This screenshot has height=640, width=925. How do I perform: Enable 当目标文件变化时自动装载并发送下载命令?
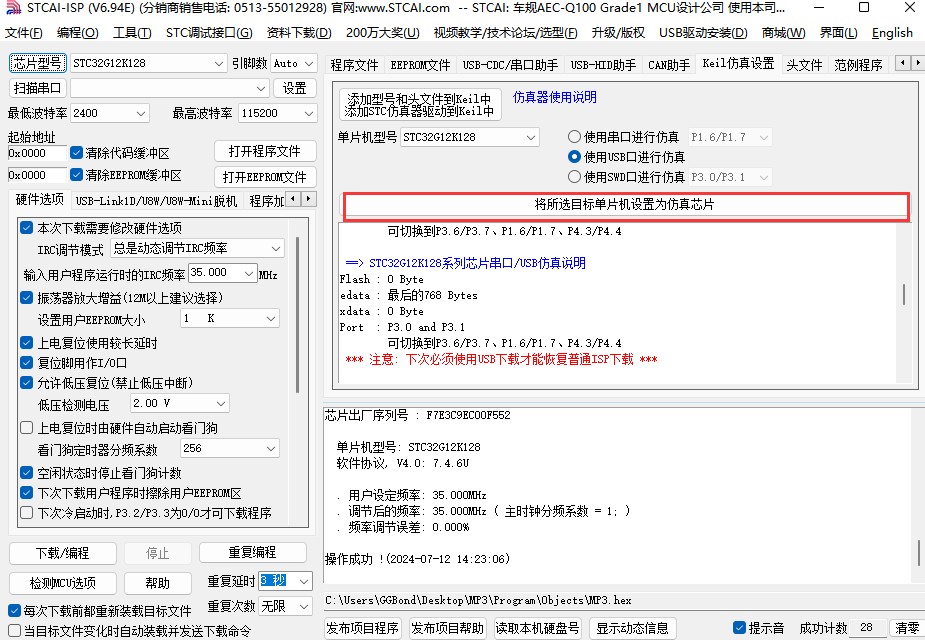tap(15, 631)
